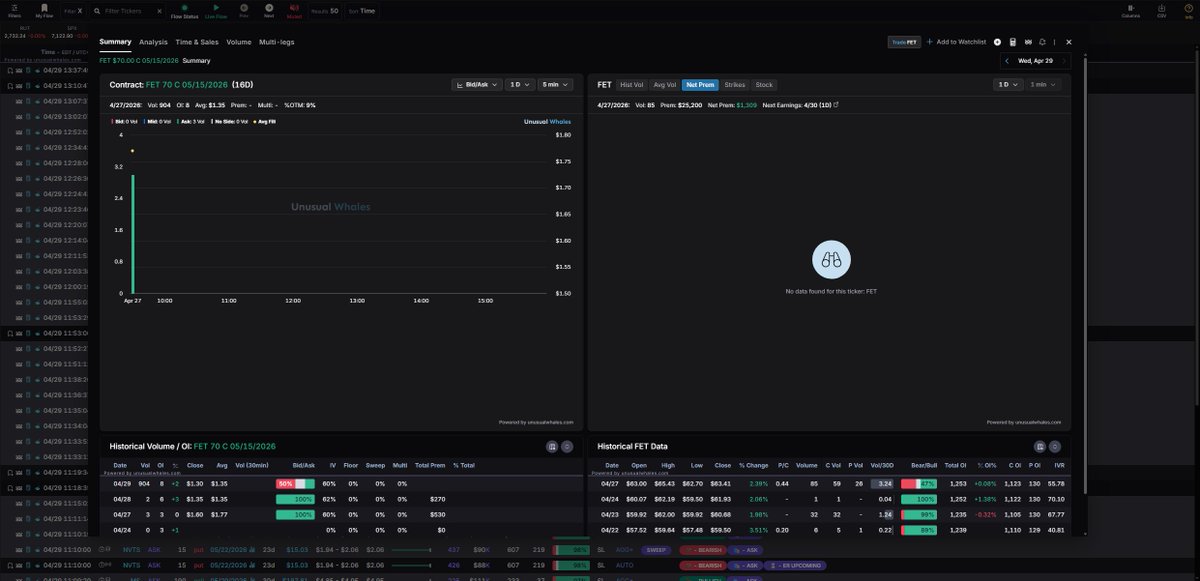The image size is (1200, 581).
Task: Open table icon in Historical FET Data header
Action: point(1040,446)
